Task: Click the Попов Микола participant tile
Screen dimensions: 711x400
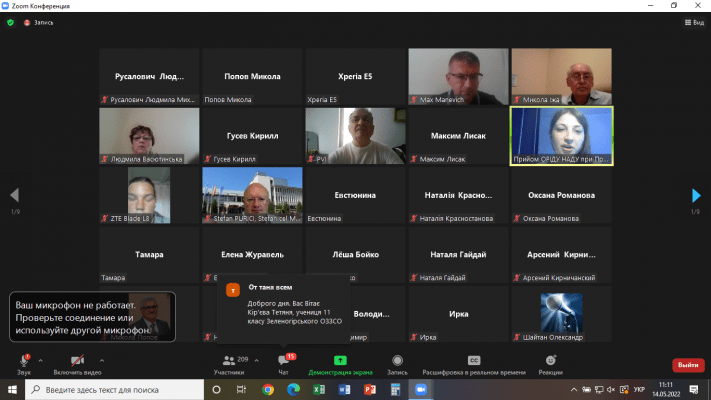Action: pyautogui.click(x=252, y=77)
